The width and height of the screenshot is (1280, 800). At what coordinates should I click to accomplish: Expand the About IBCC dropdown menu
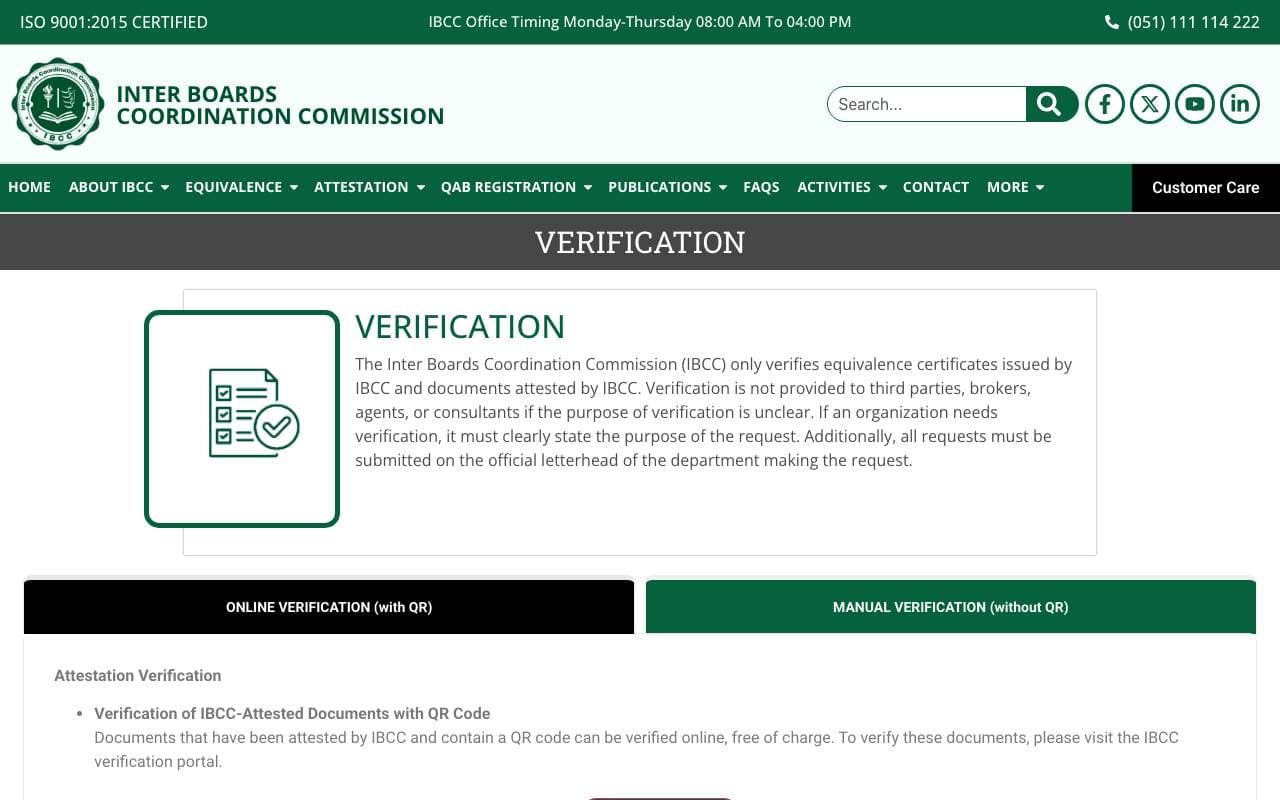pos(119,187)
